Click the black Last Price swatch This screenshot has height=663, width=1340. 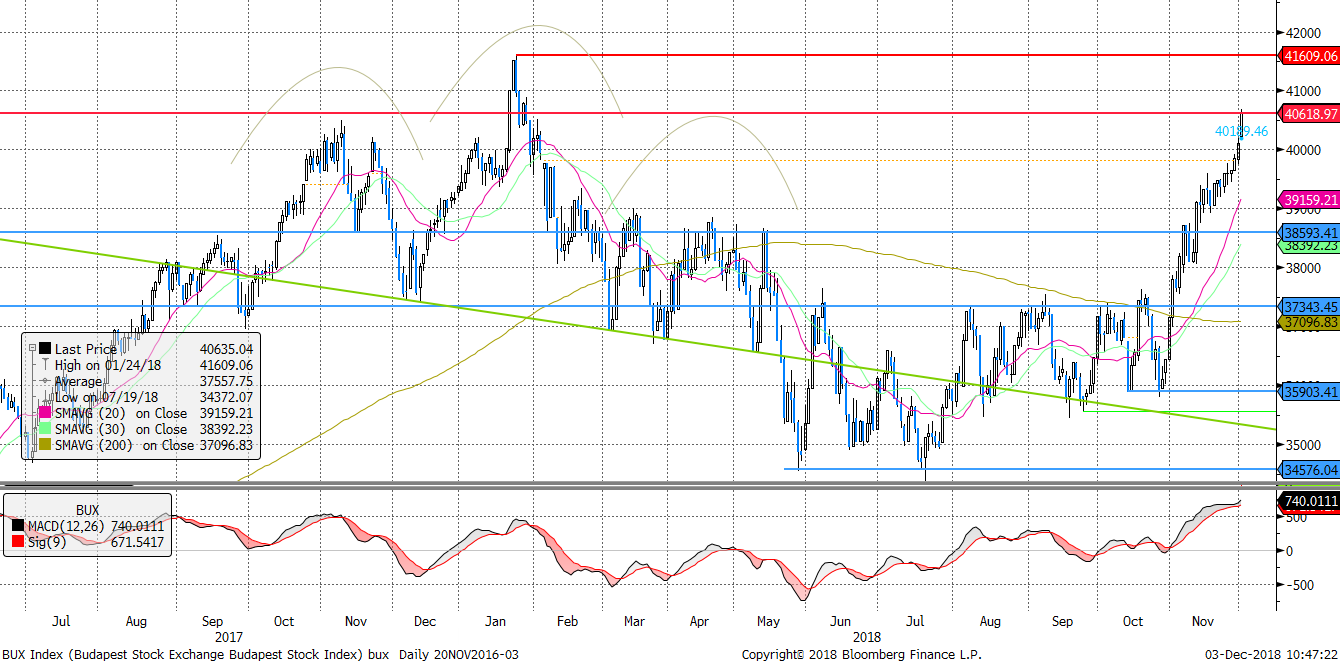point(45,349)
